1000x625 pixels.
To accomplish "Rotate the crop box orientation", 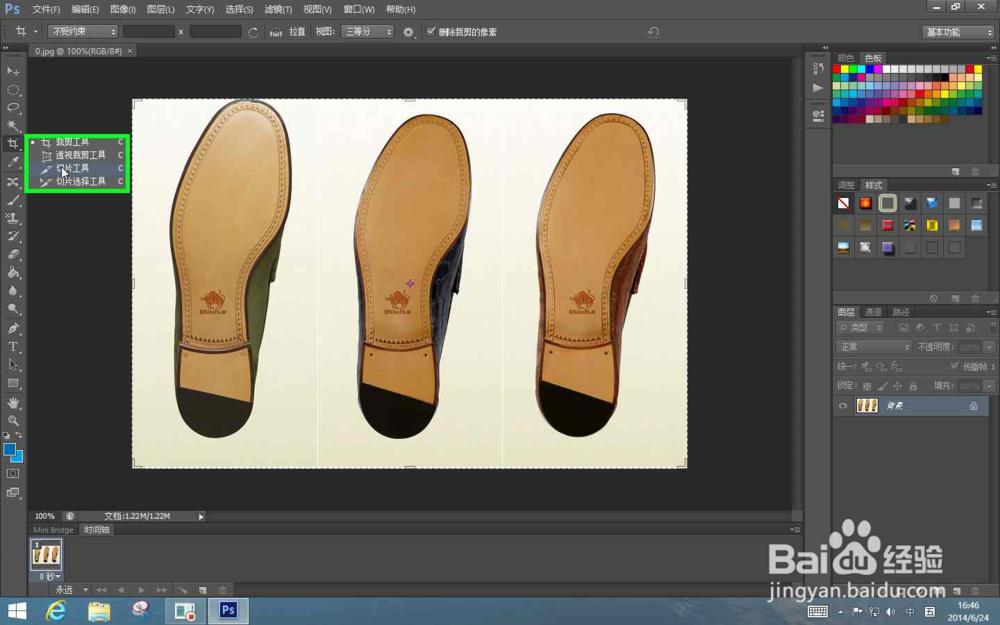I will 253,32.
